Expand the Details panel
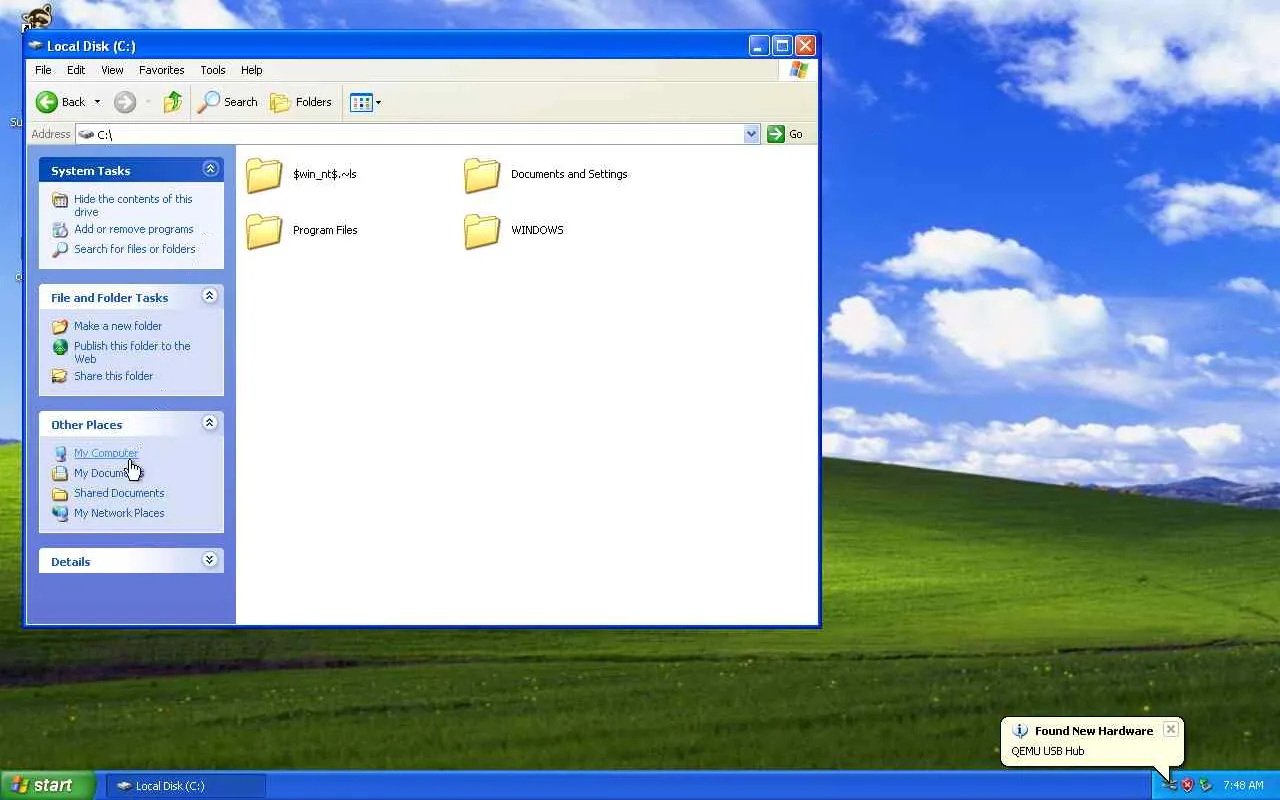 (x=210, y=560)
